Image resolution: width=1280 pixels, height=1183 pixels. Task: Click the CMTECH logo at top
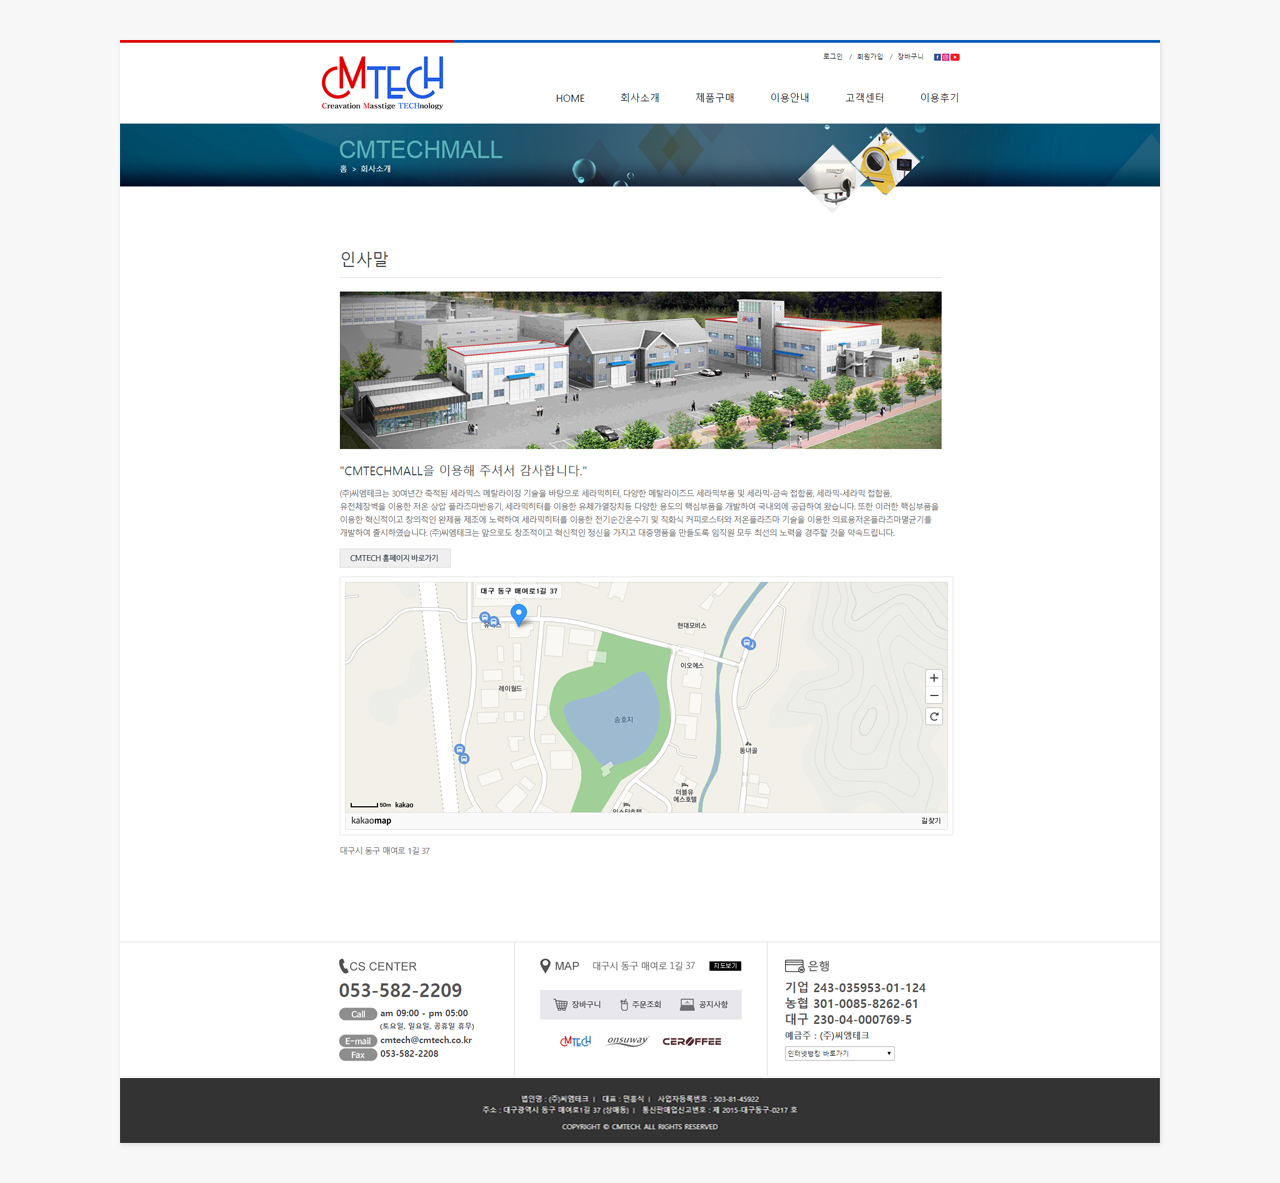pyautogui.click(x=382, y=83)
